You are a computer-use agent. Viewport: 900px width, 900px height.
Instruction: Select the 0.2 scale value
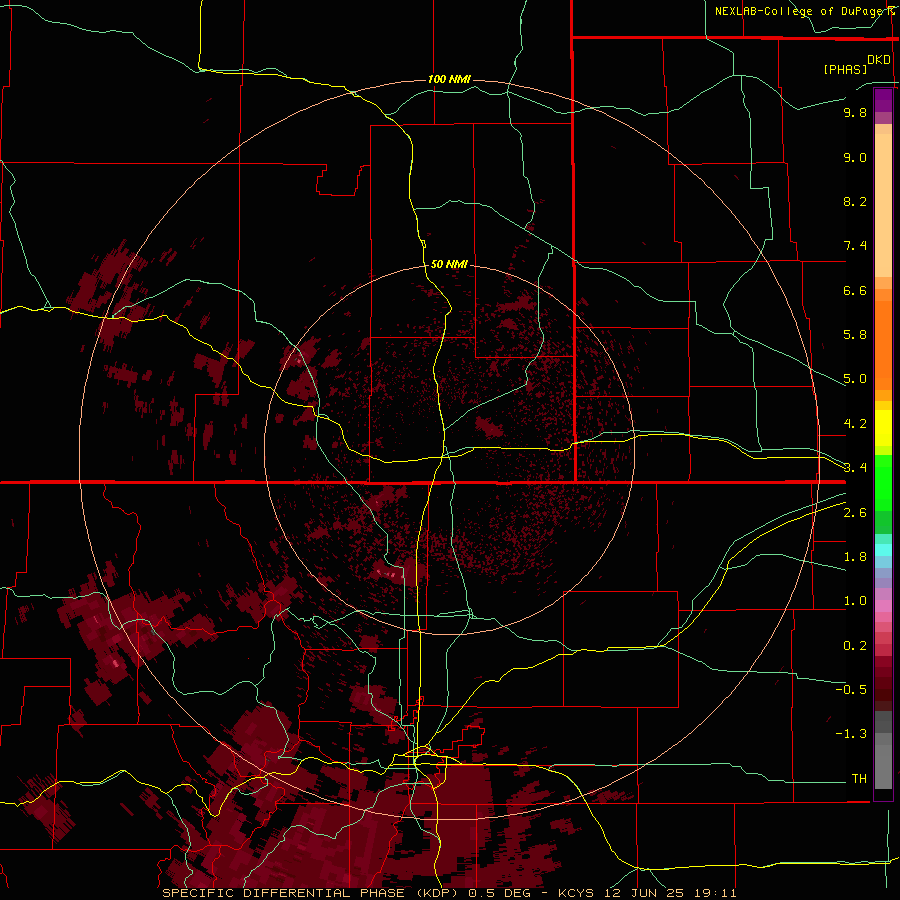pyautogui.click(x=855, y=646)
